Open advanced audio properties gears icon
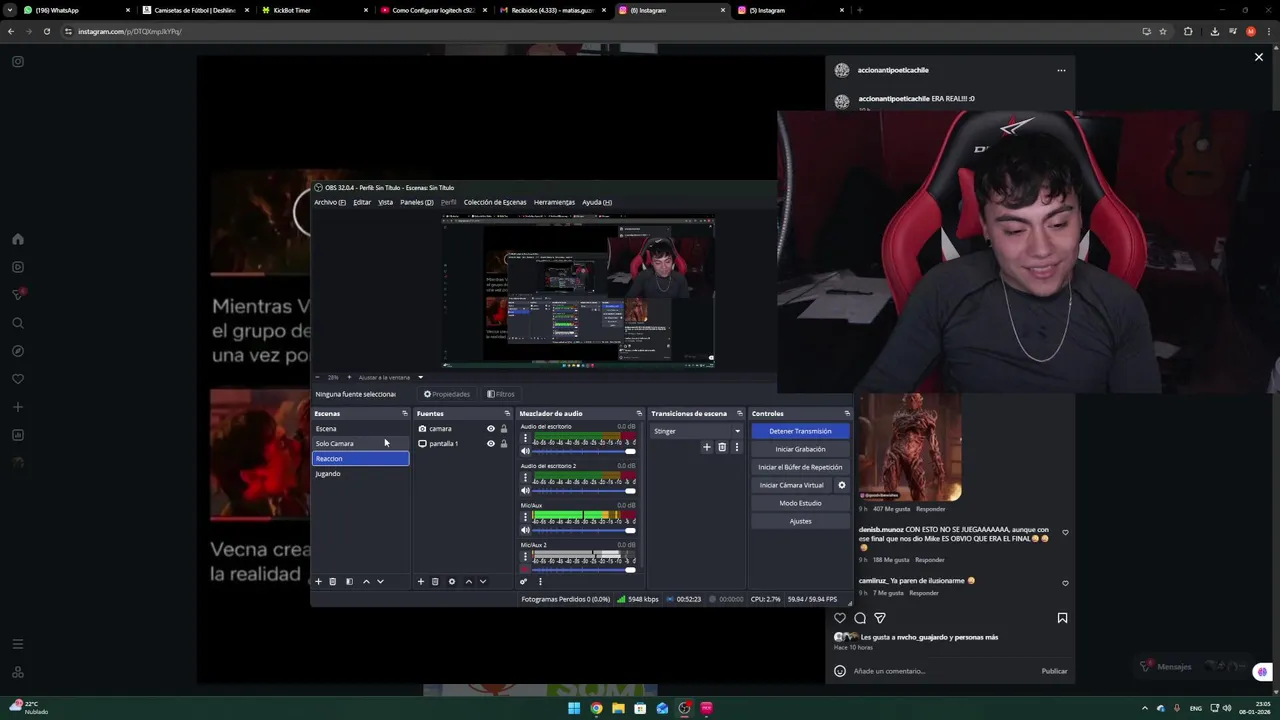This screenshot has width=1280, height=720. pos(523,581)
